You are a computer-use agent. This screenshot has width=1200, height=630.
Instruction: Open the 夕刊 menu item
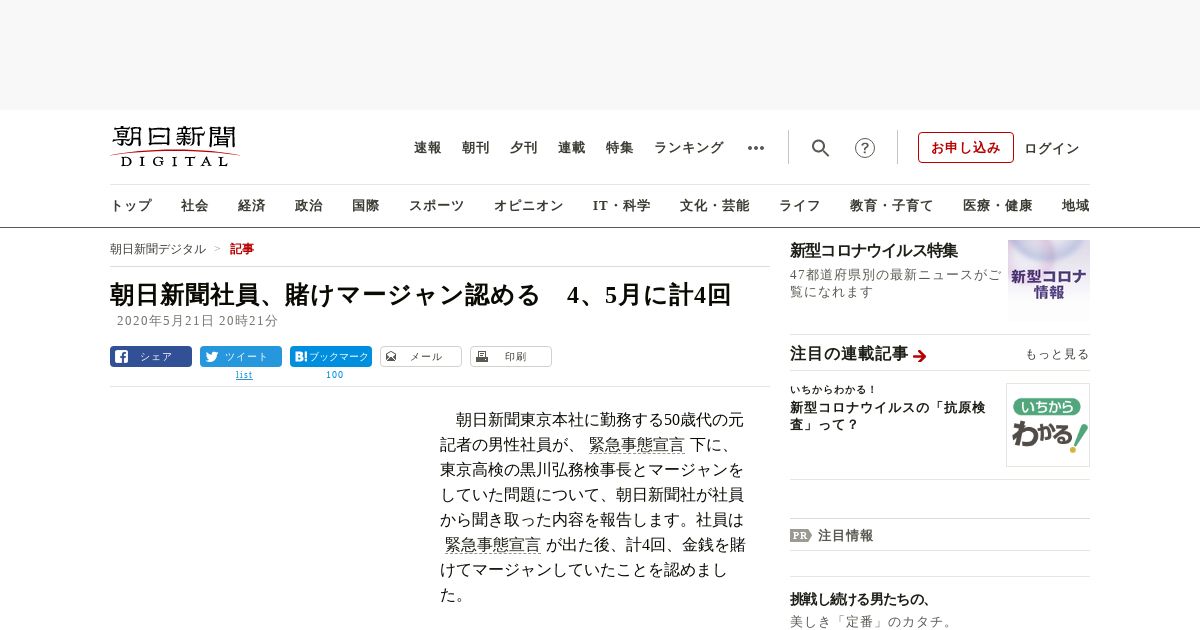pyautogui.click(x=524, y=148)
